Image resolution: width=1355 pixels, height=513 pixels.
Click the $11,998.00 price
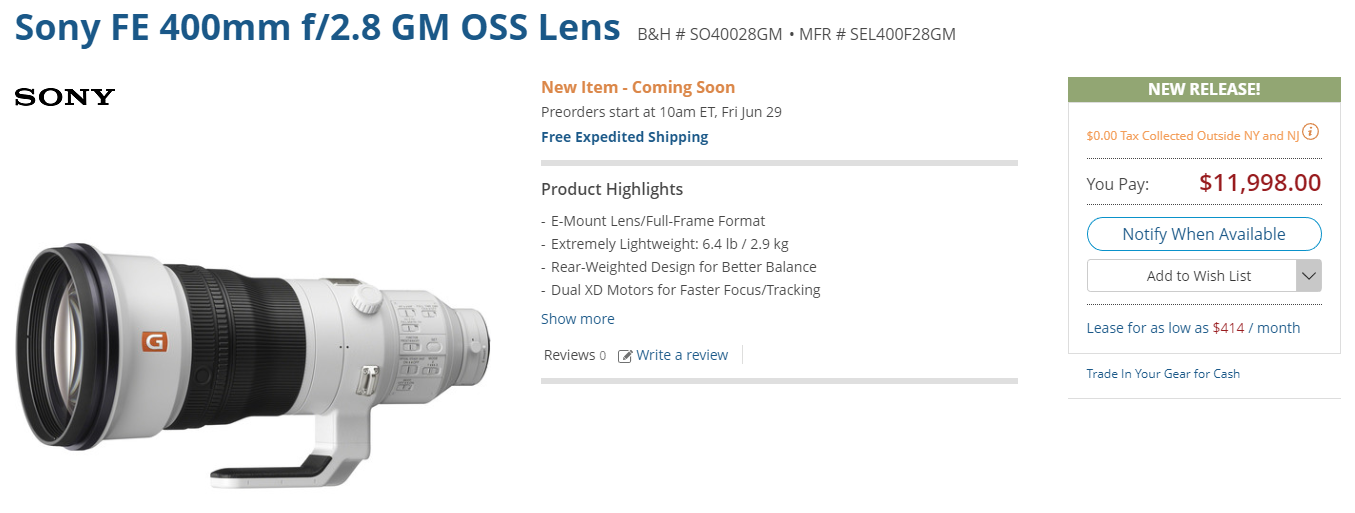1259,183
